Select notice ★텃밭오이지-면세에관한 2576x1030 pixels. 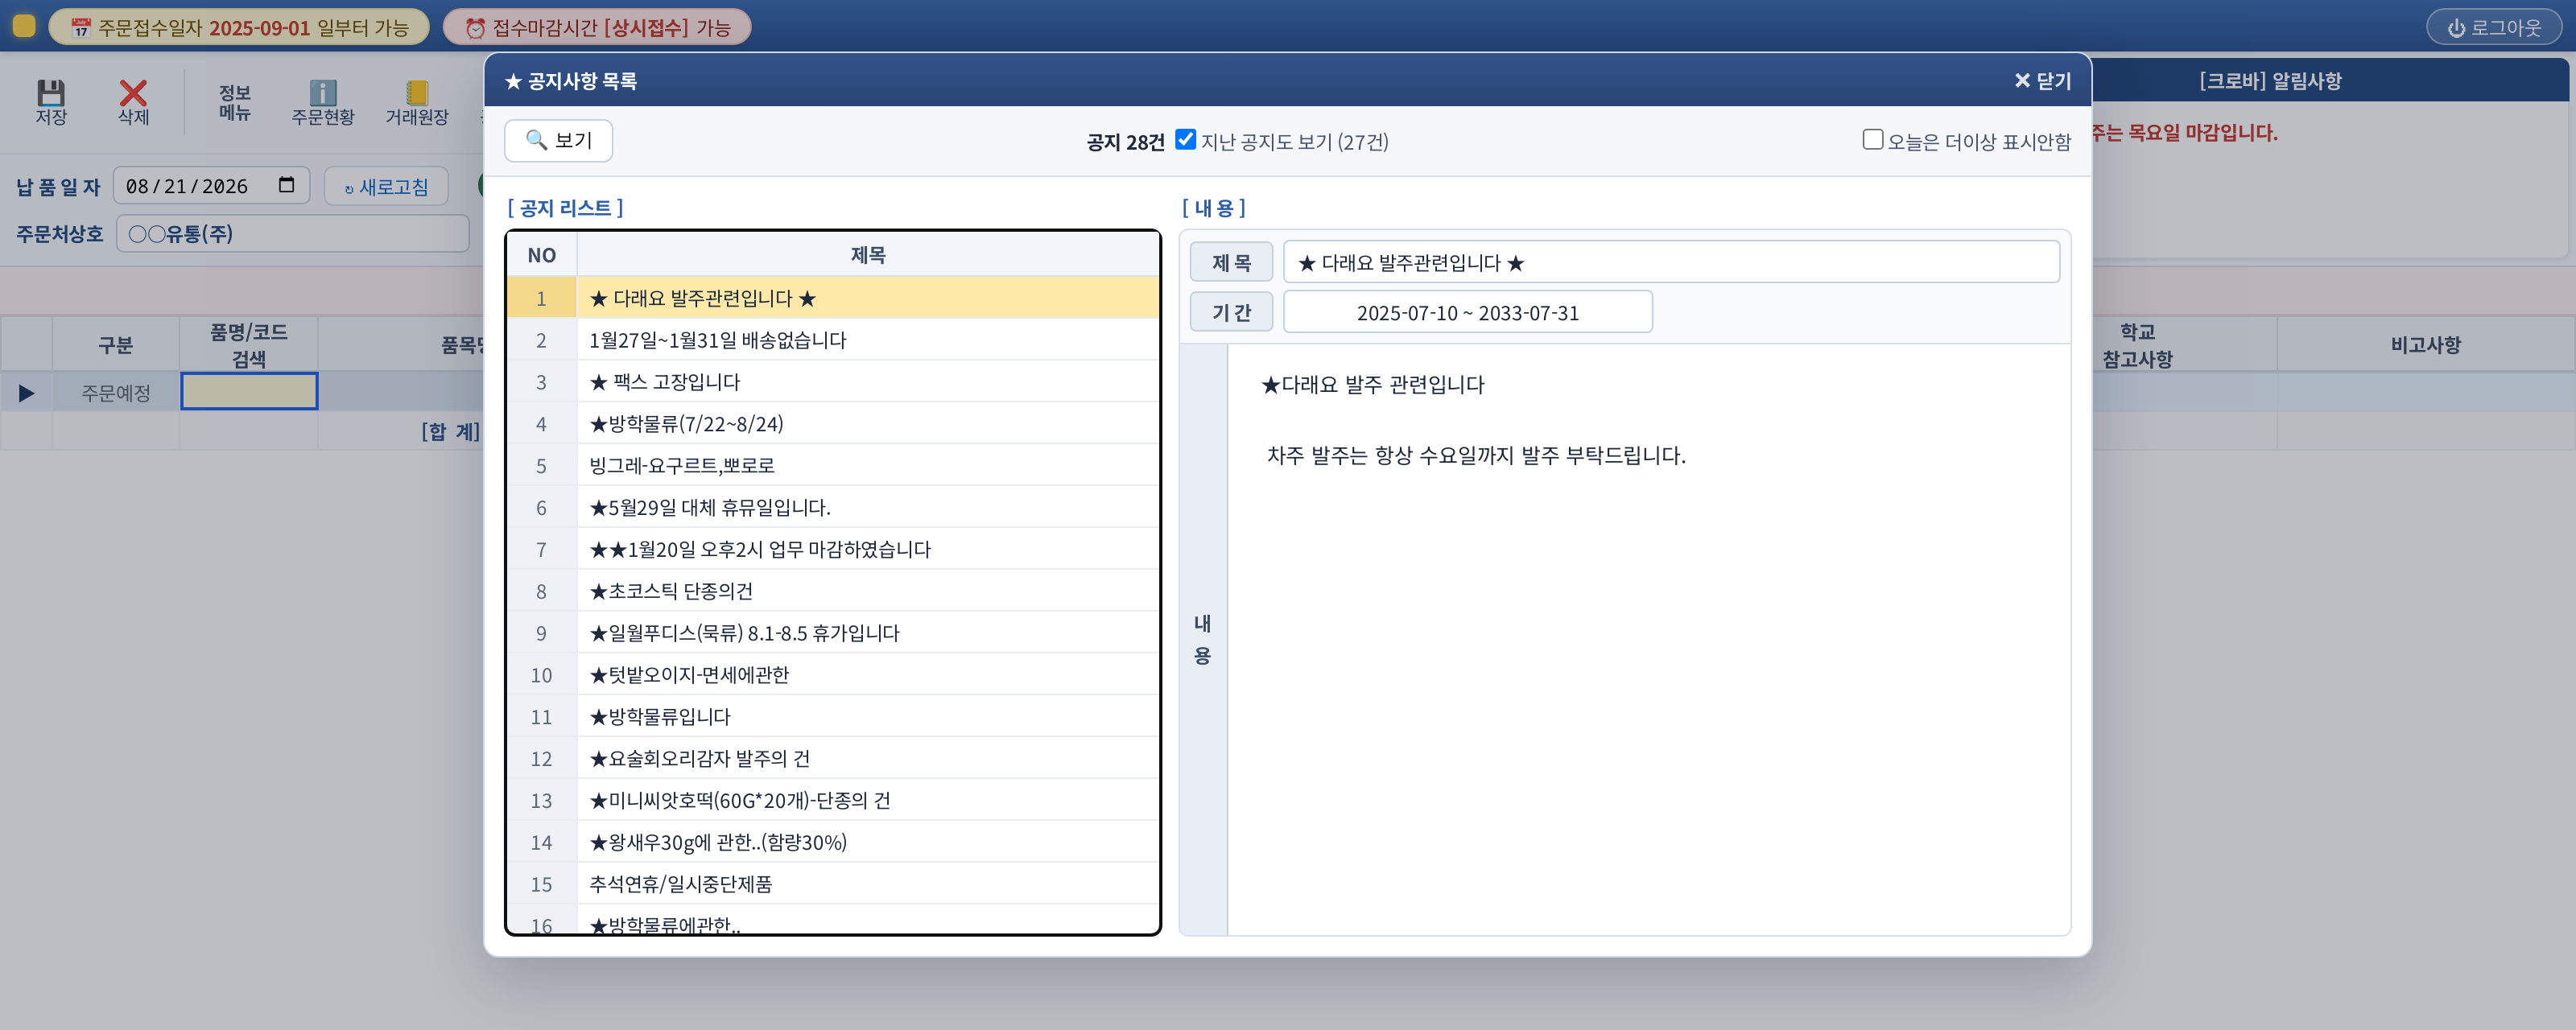coord(833,675)
